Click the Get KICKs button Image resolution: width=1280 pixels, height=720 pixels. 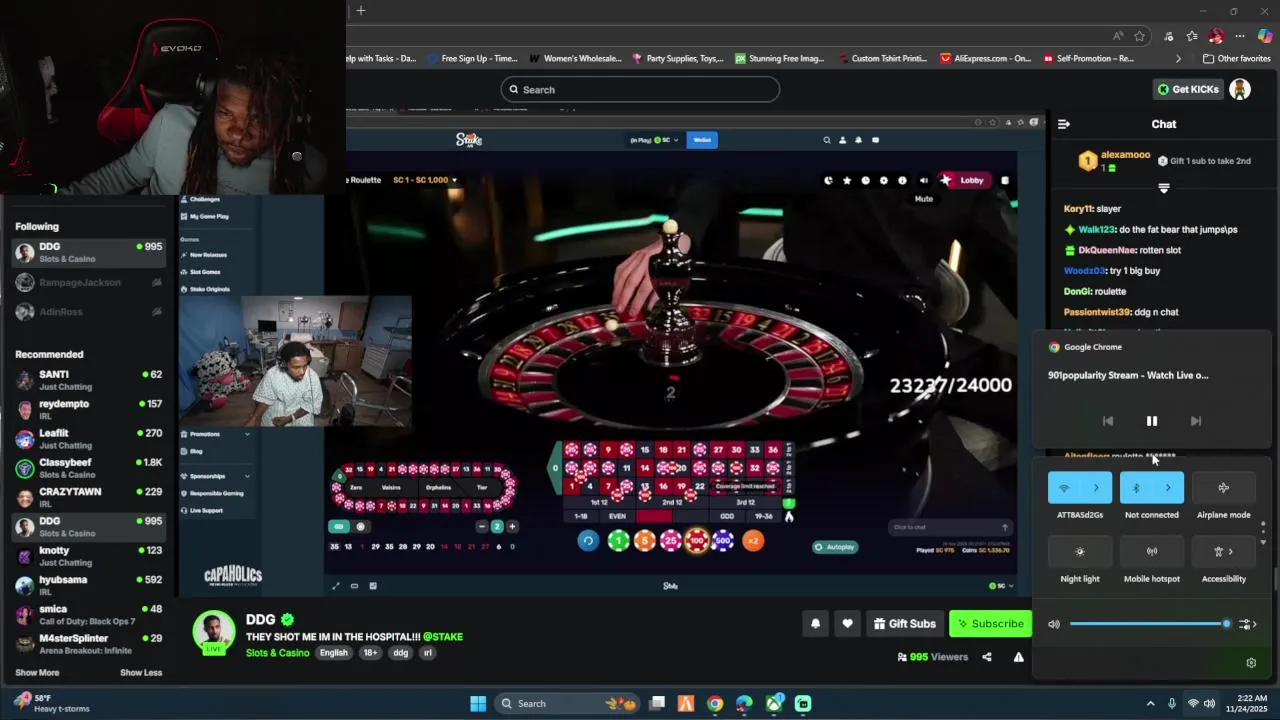tap(1188, 89)
